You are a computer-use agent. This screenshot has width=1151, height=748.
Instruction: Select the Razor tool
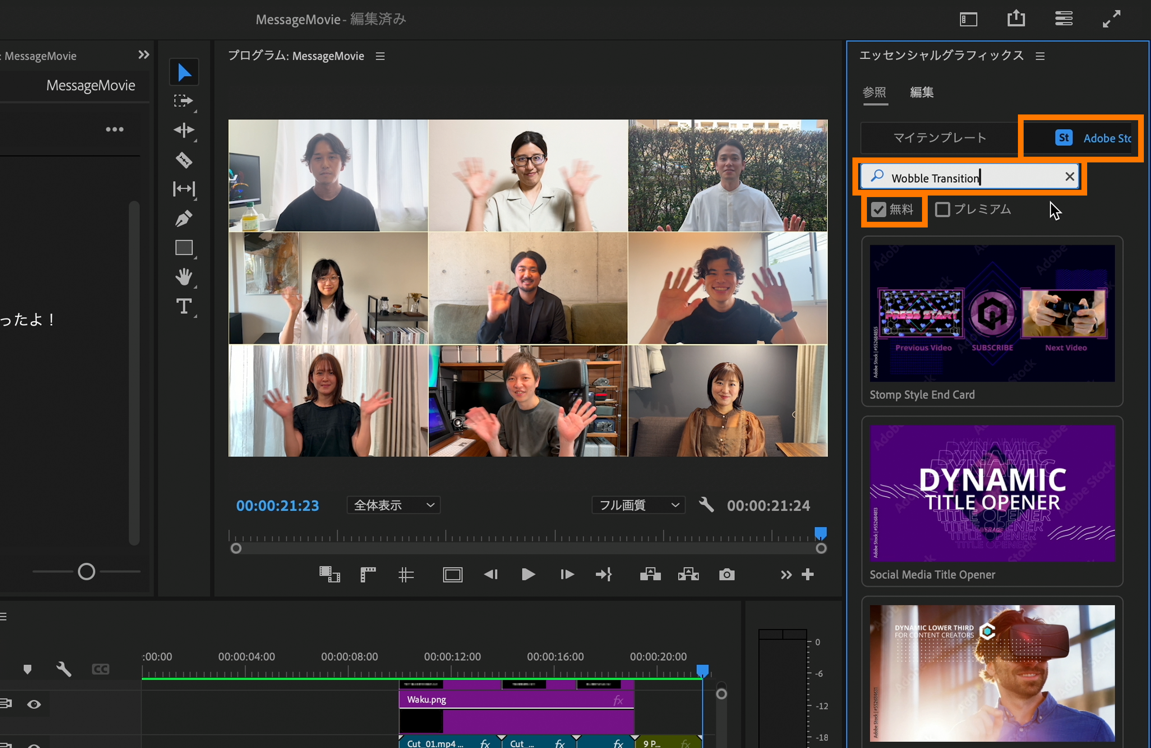184,159
